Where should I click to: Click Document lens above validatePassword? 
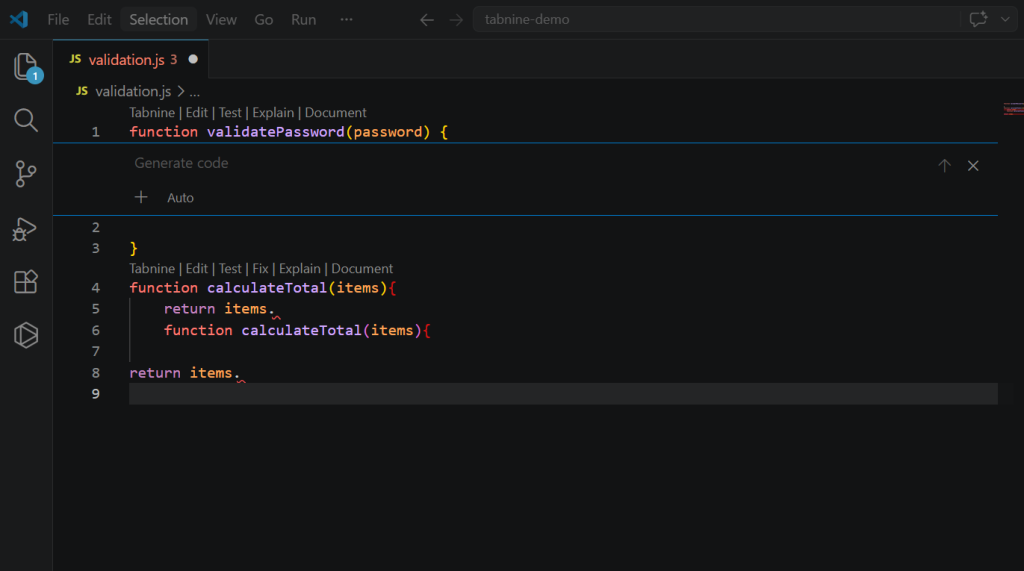[336, 112]
